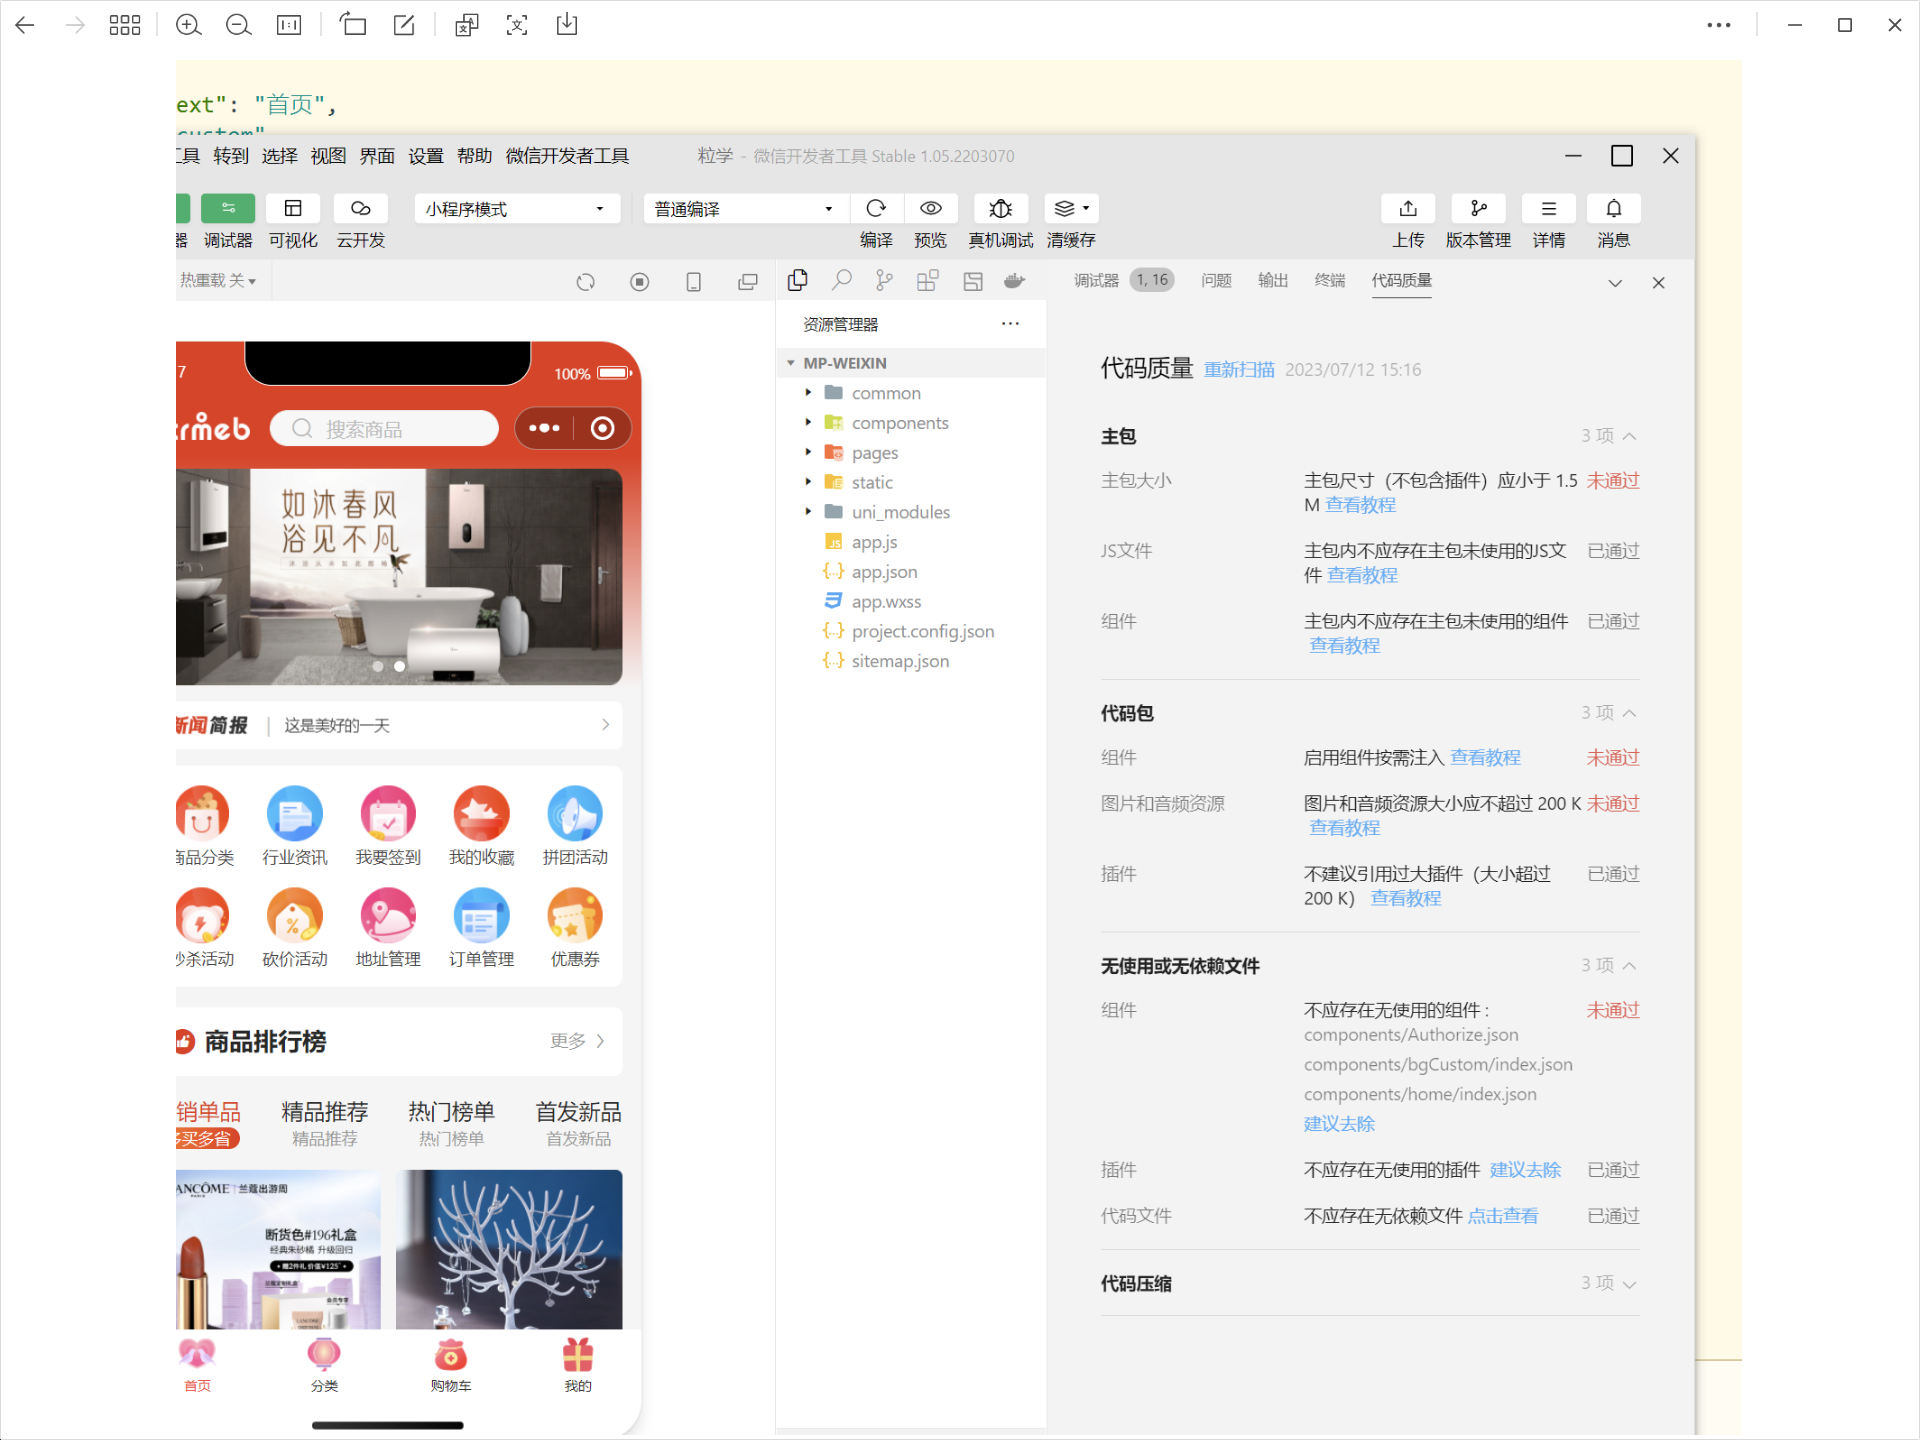Image resolution: width=1920 pixels, height=1440 pixels.
Task: Save a copy with download icon
Action: (567, 25)
